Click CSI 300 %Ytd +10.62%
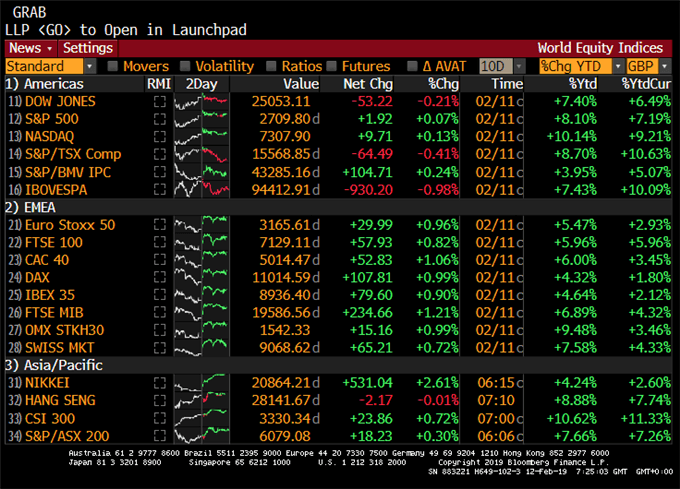The height and width of the screenshot is (489, 680). 572,418
